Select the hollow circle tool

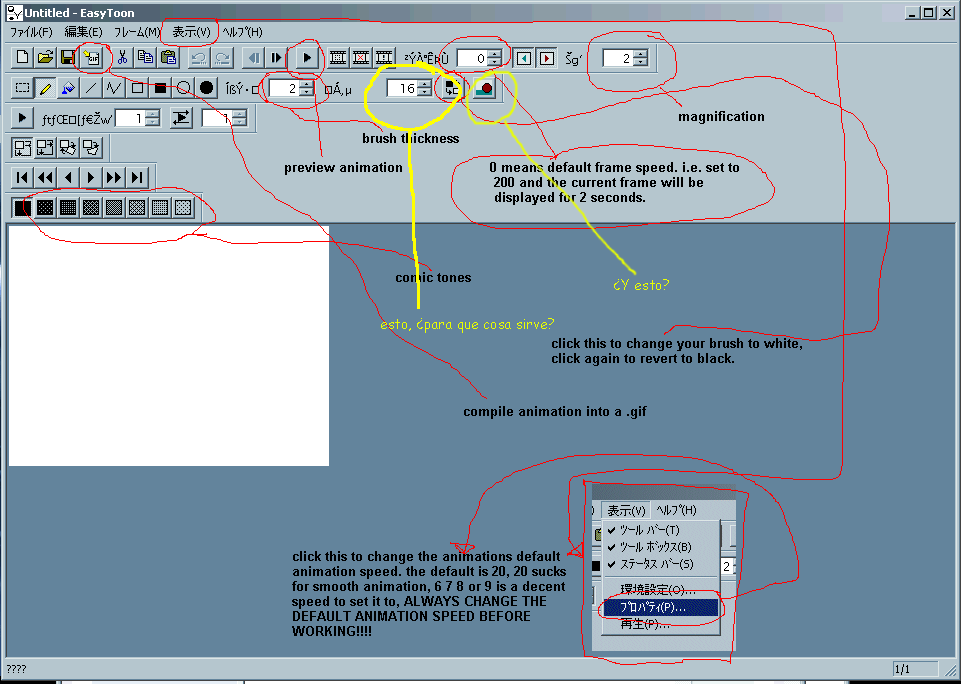(183, 88)
